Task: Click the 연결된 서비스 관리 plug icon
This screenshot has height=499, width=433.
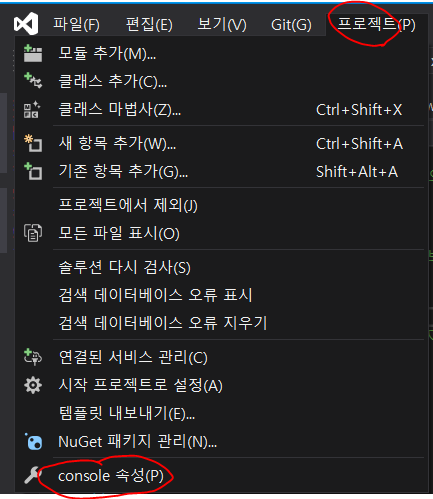Action: tap(33, 357)
